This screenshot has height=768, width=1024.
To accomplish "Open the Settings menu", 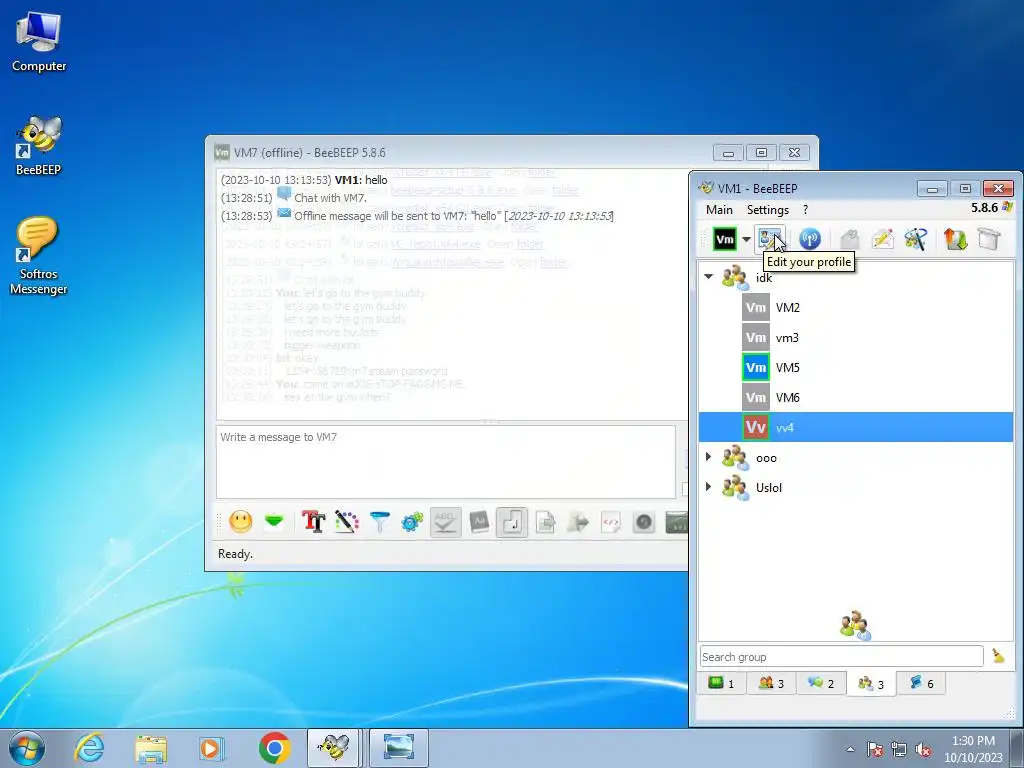I will pos(767,210).
